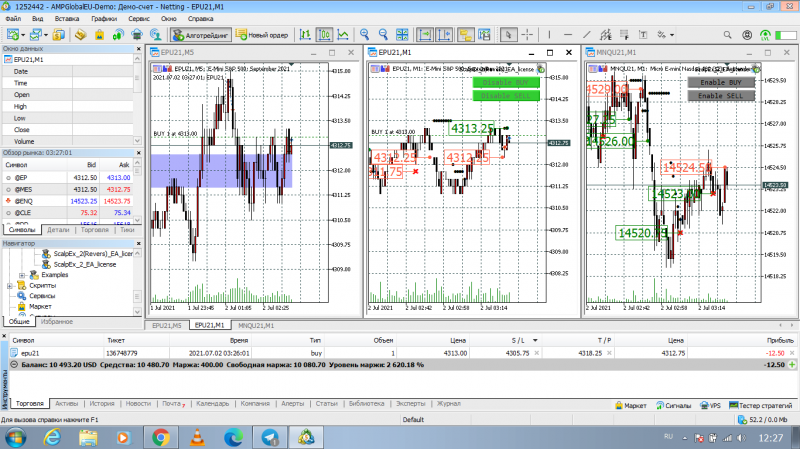Open the search magnifier in toolbar
The height and width of the screenshot is (449, 800).
click(x=728, y=35)
